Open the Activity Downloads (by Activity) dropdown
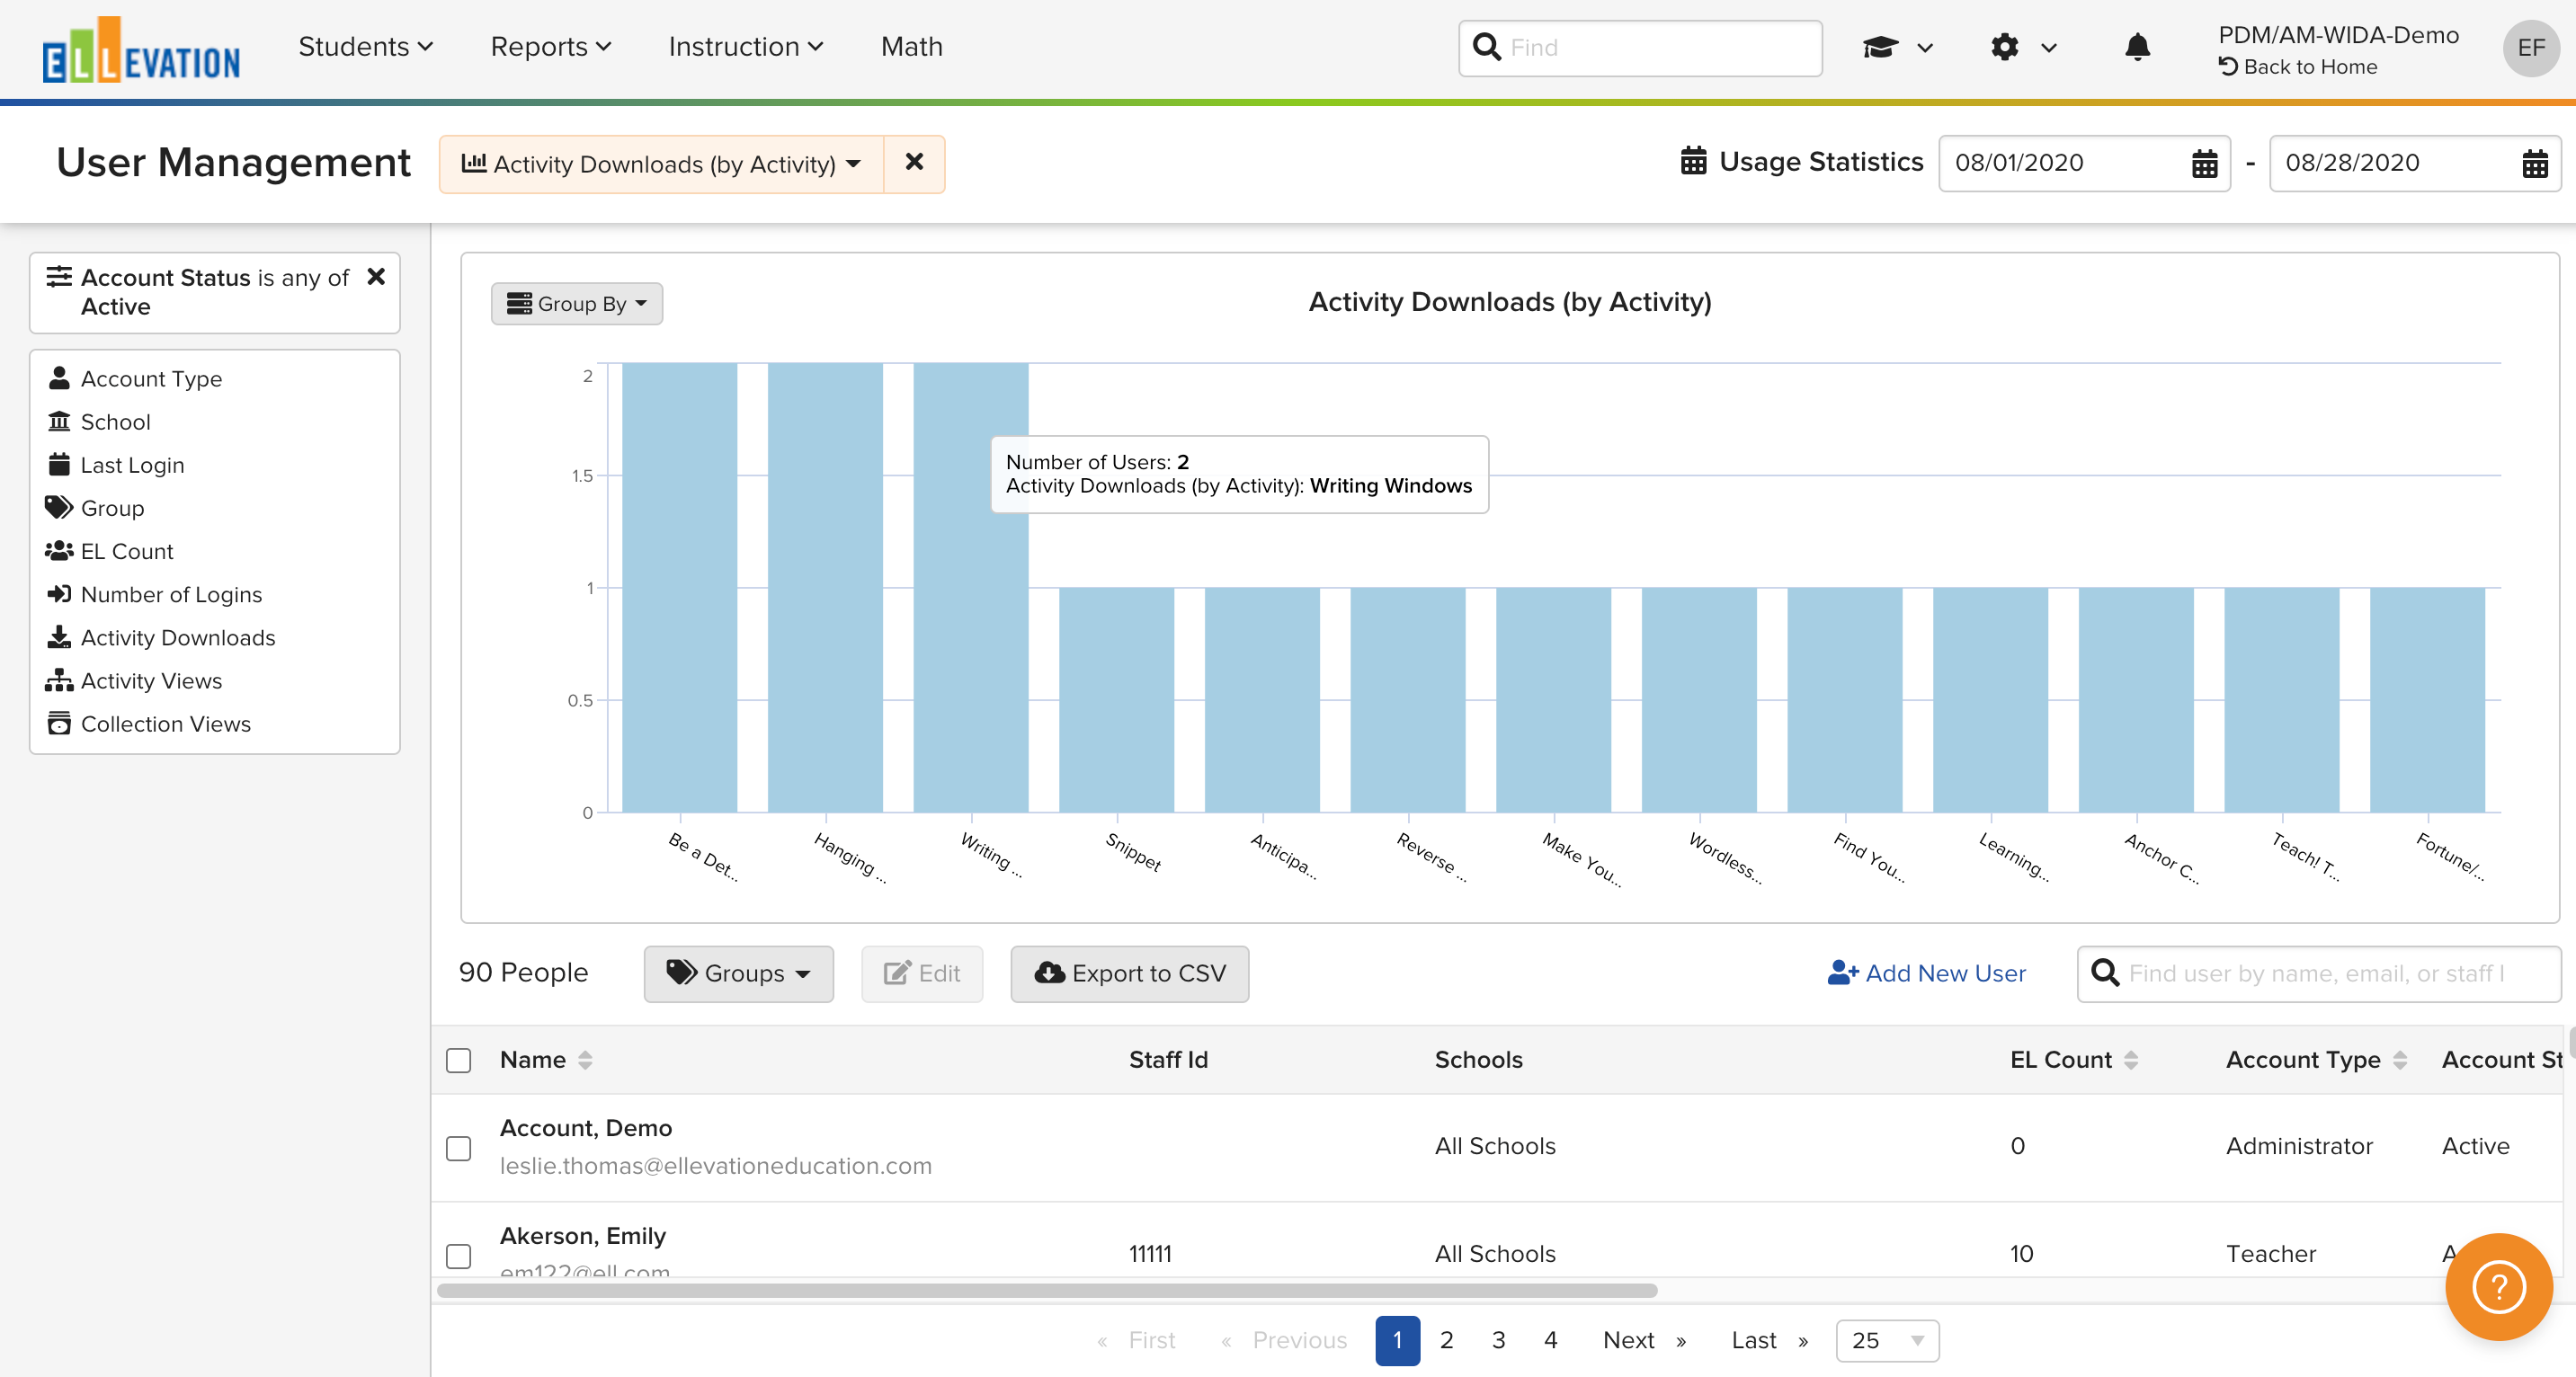2576x1377 pixels. coord(661,163)
